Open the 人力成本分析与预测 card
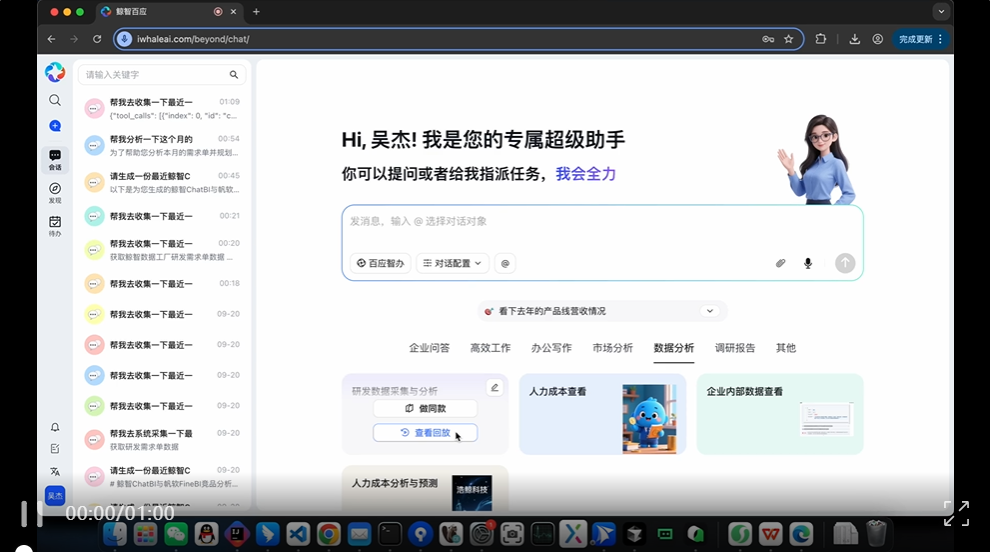This screenshot has height=552, width=990. click(425, 489)
